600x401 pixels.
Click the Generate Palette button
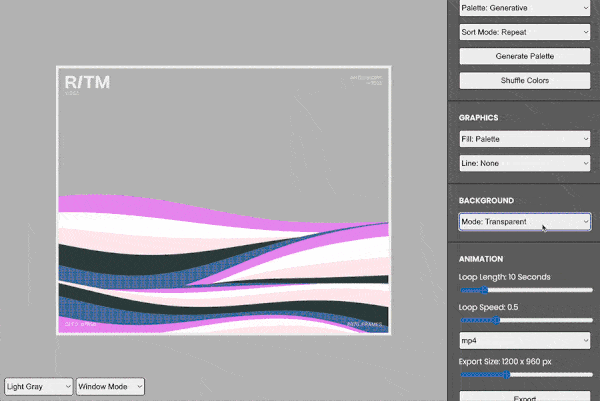coord(525,56)
